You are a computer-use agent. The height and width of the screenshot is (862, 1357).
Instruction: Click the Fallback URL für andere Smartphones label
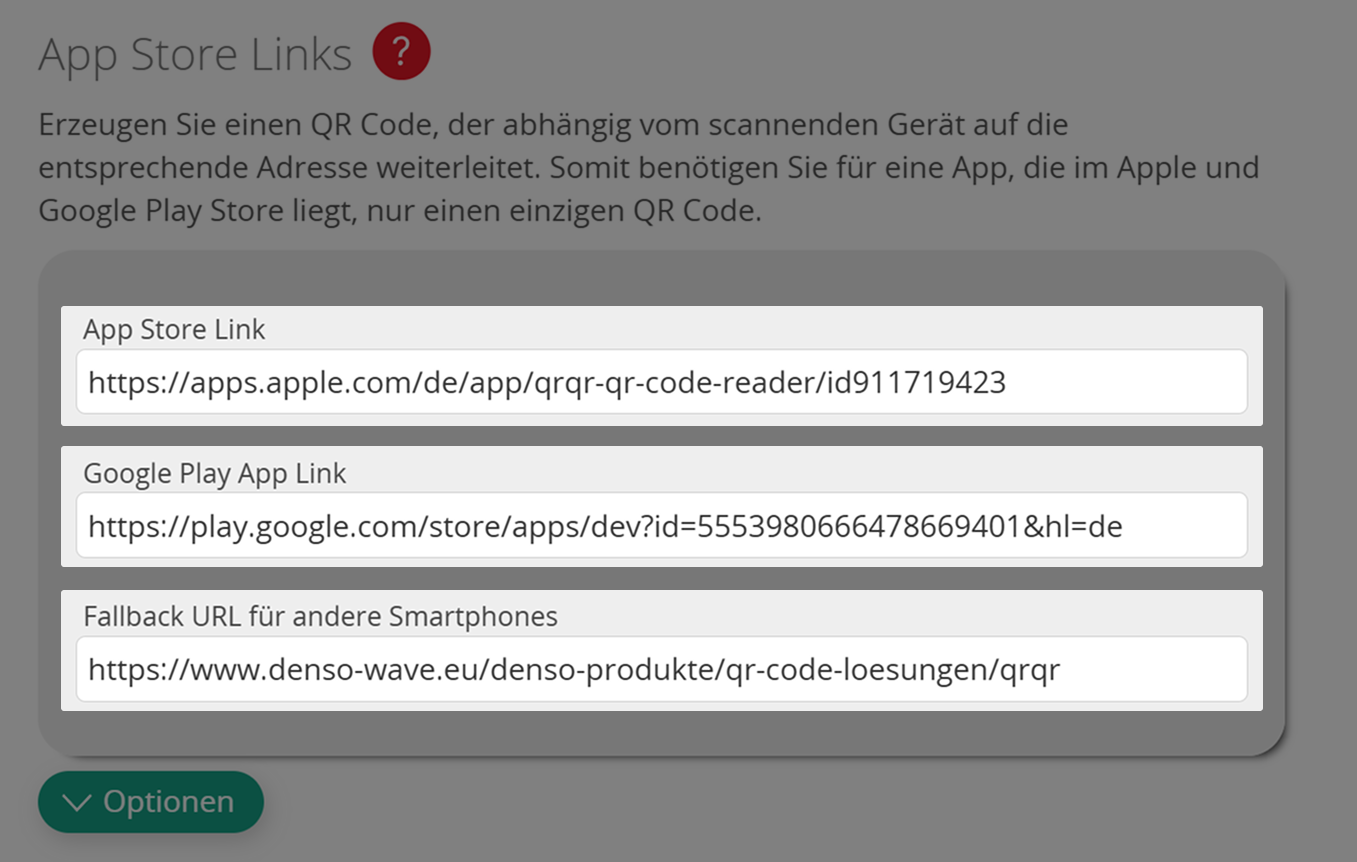click(x=321, y=616)
